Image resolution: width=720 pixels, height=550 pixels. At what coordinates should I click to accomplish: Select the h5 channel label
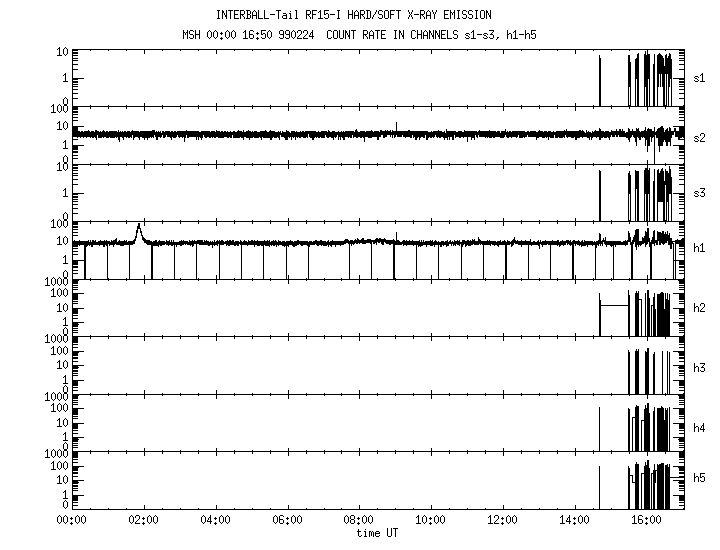pyautogui.click(x=700, y=479)
